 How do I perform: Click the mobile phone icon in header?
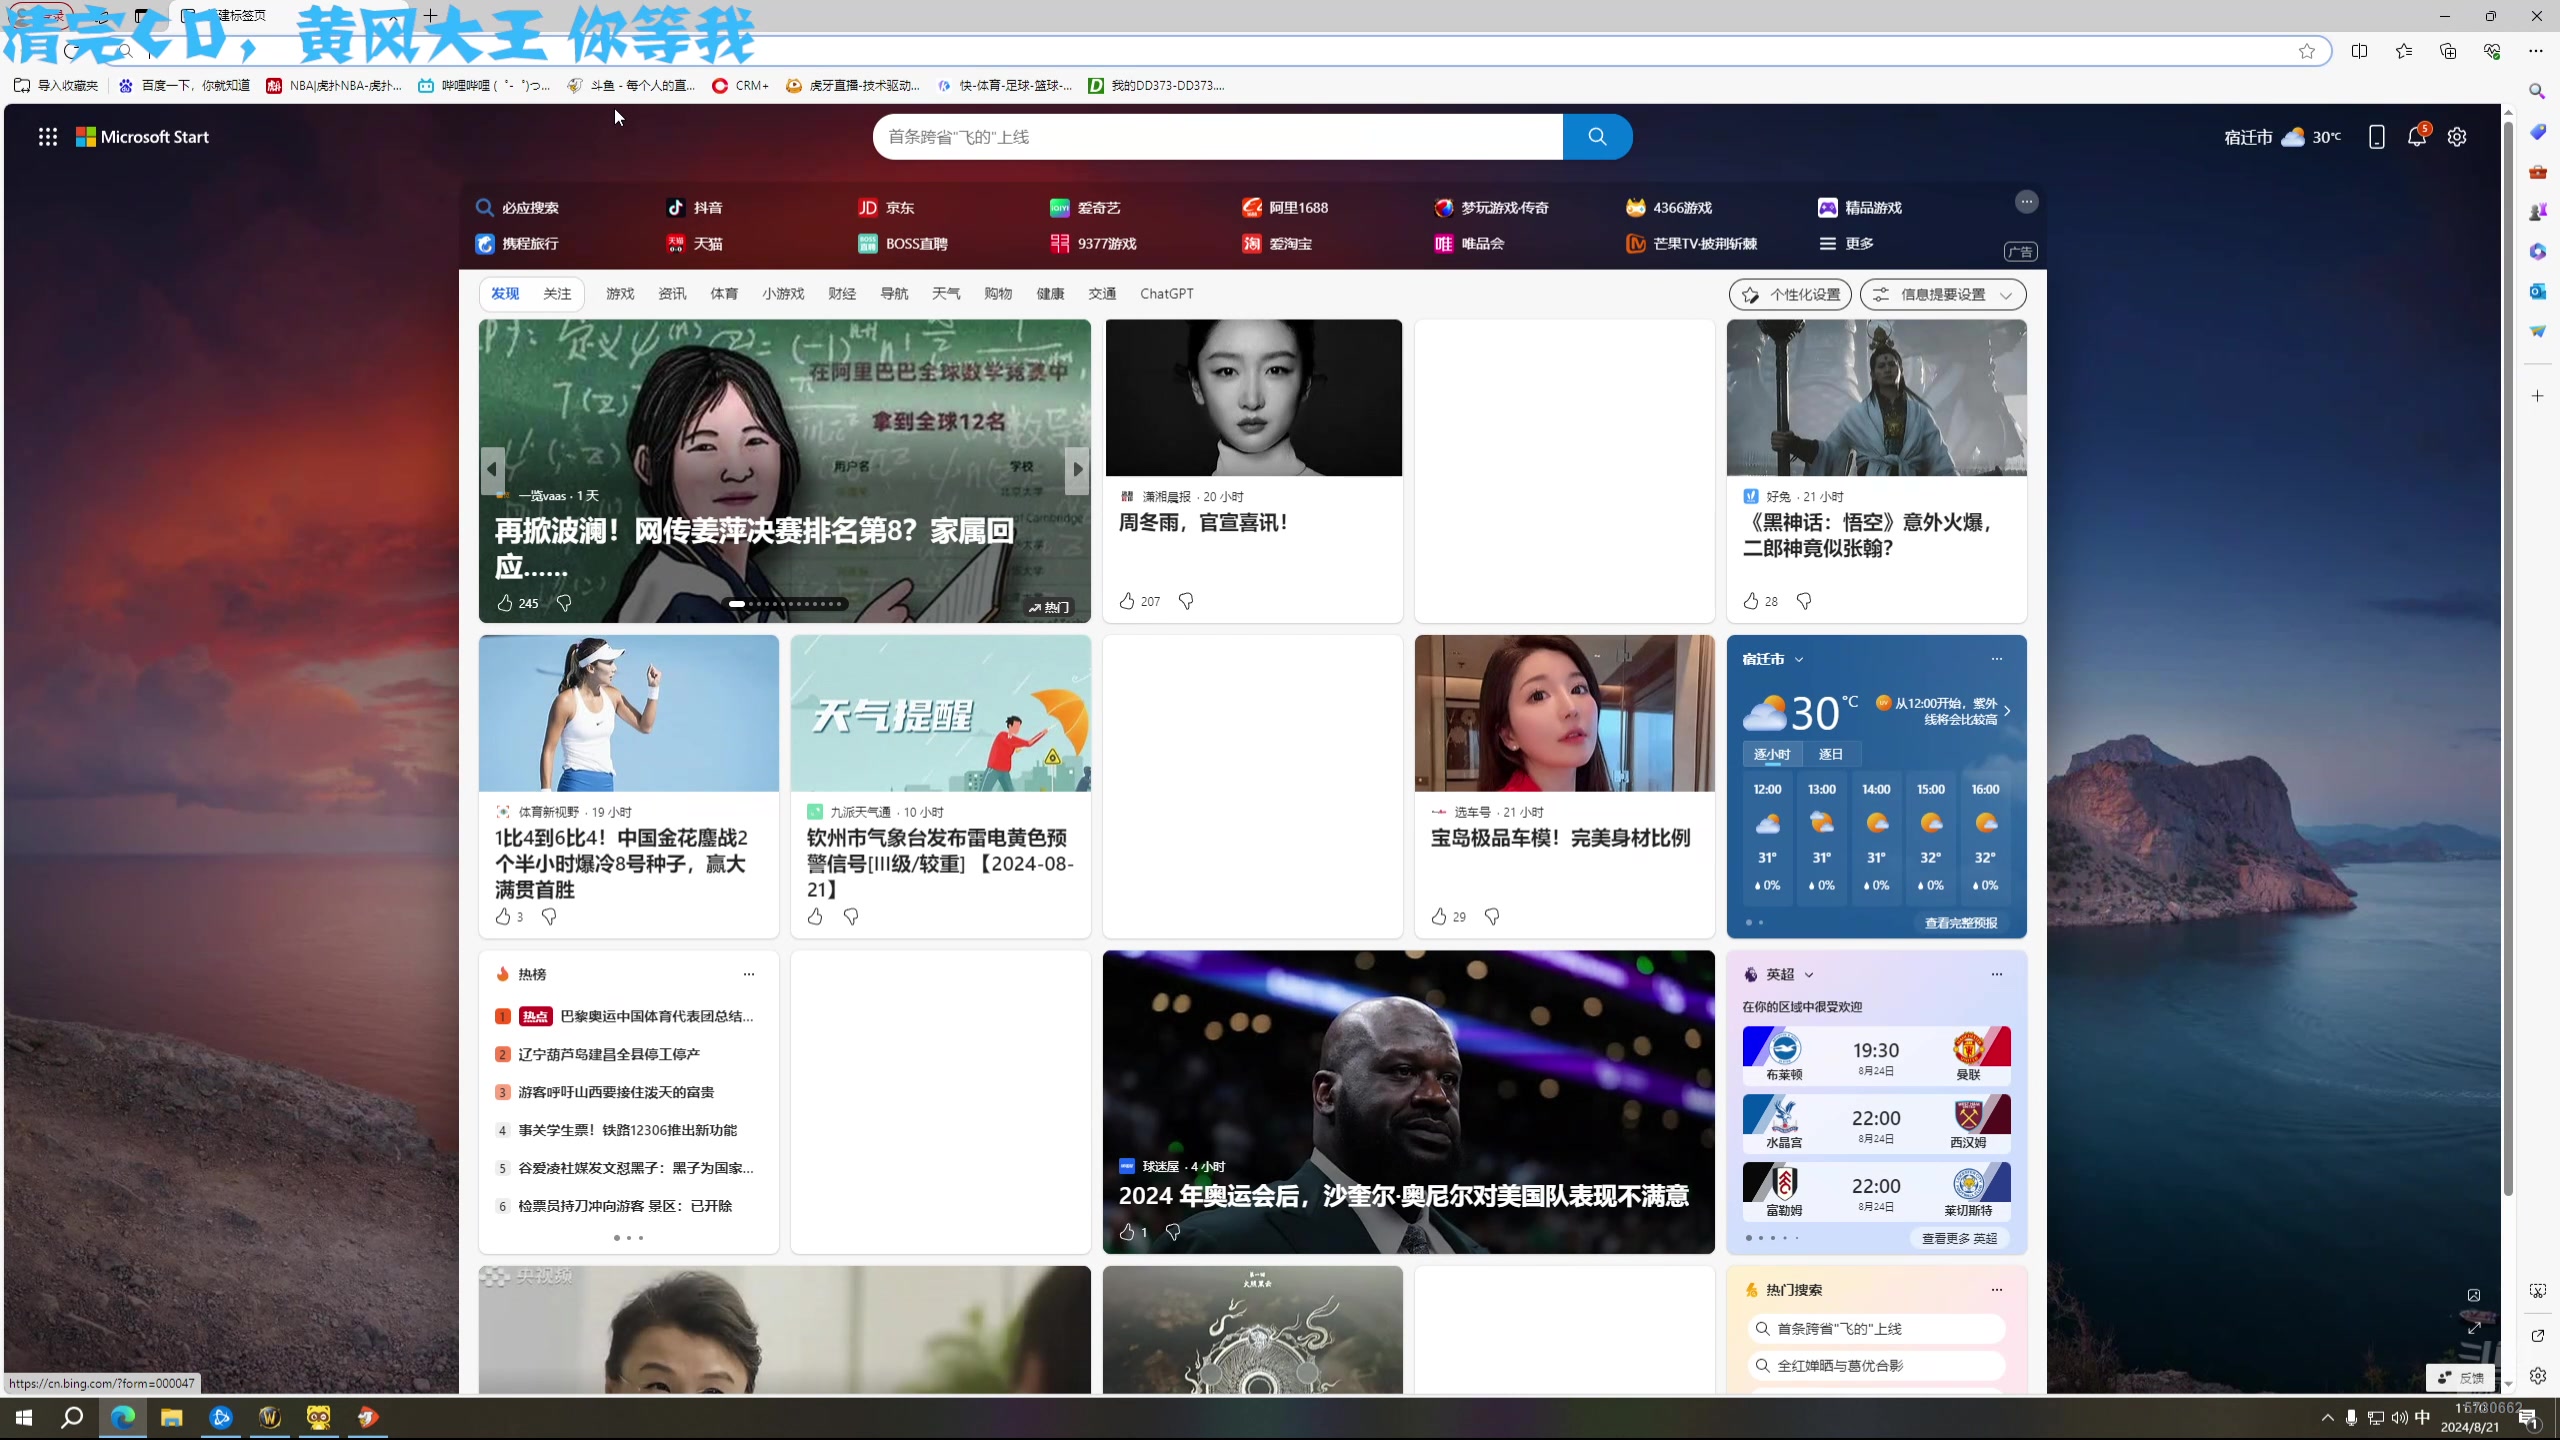click(2377, 137)
